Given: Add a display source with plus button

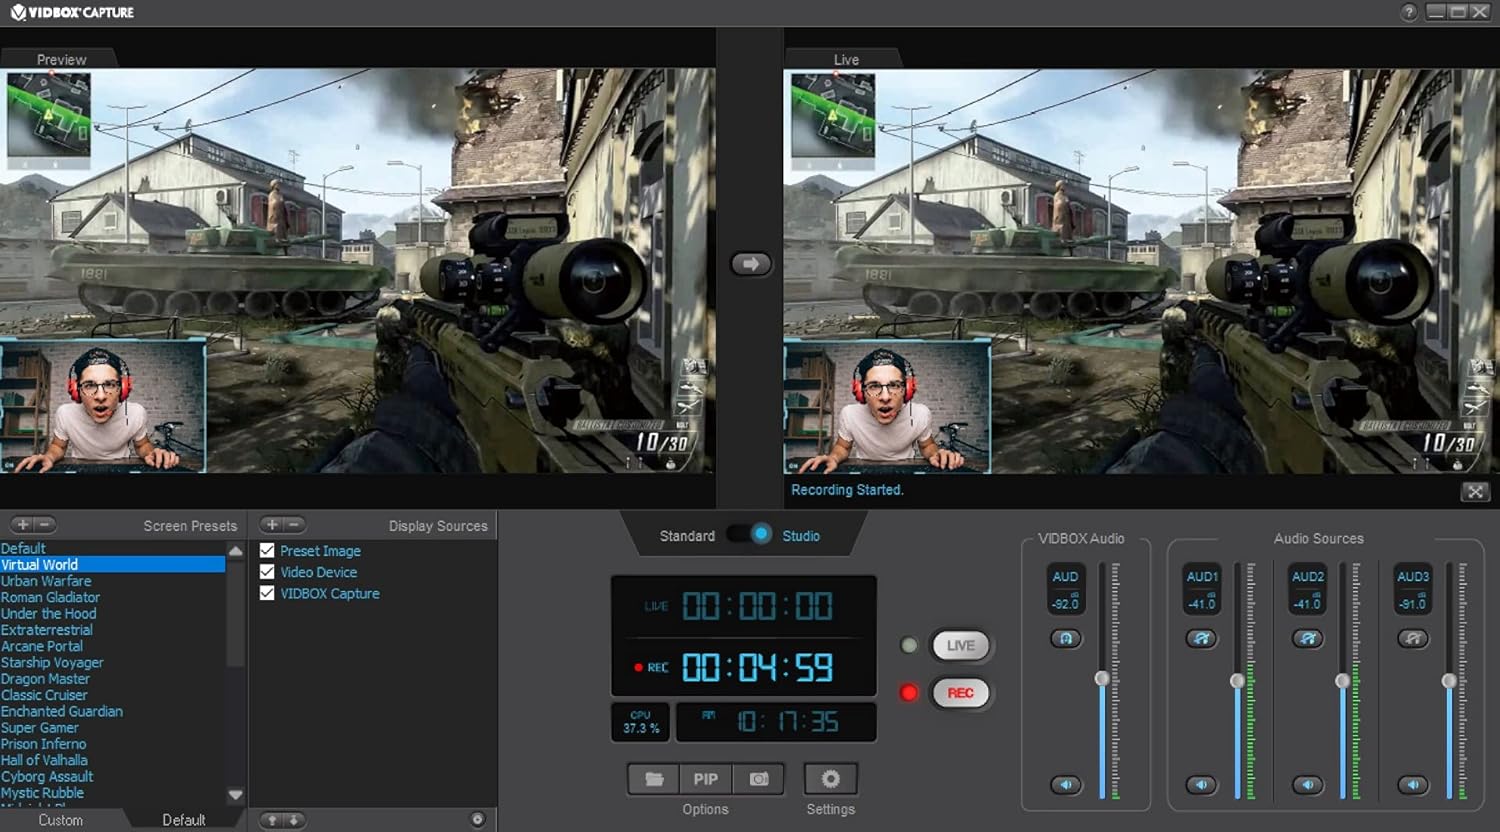Looking at the screenshot, I should click(x=271, y=525).
